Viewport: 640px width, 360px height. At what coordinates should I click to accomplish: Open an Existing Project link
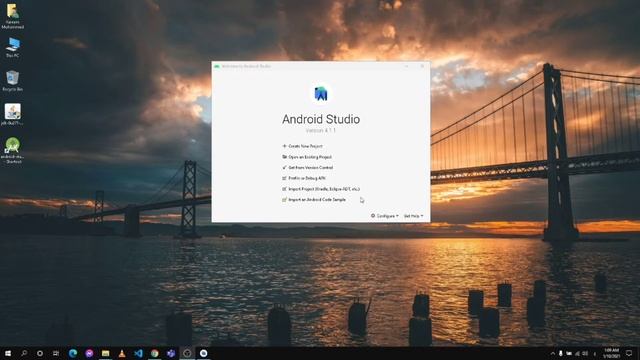coord(307,157)
